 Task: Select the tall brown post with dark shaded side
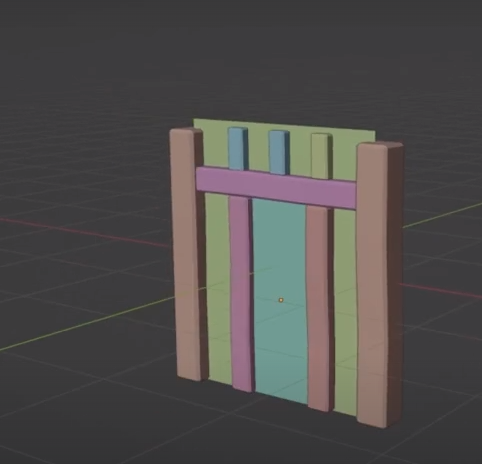379,285
